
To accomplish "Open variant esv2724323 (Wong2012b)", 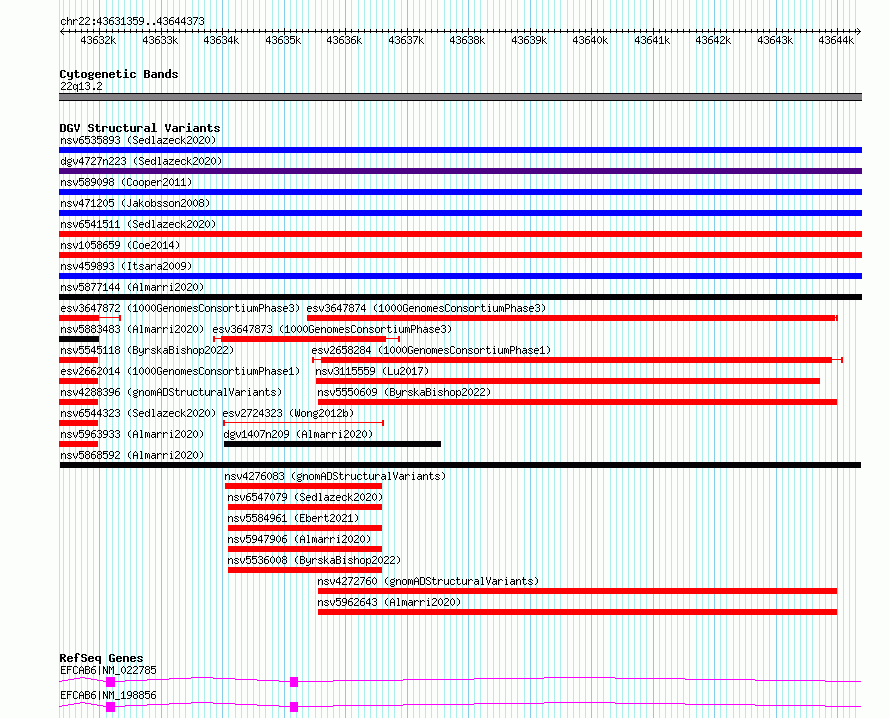I will pos(288,413).
